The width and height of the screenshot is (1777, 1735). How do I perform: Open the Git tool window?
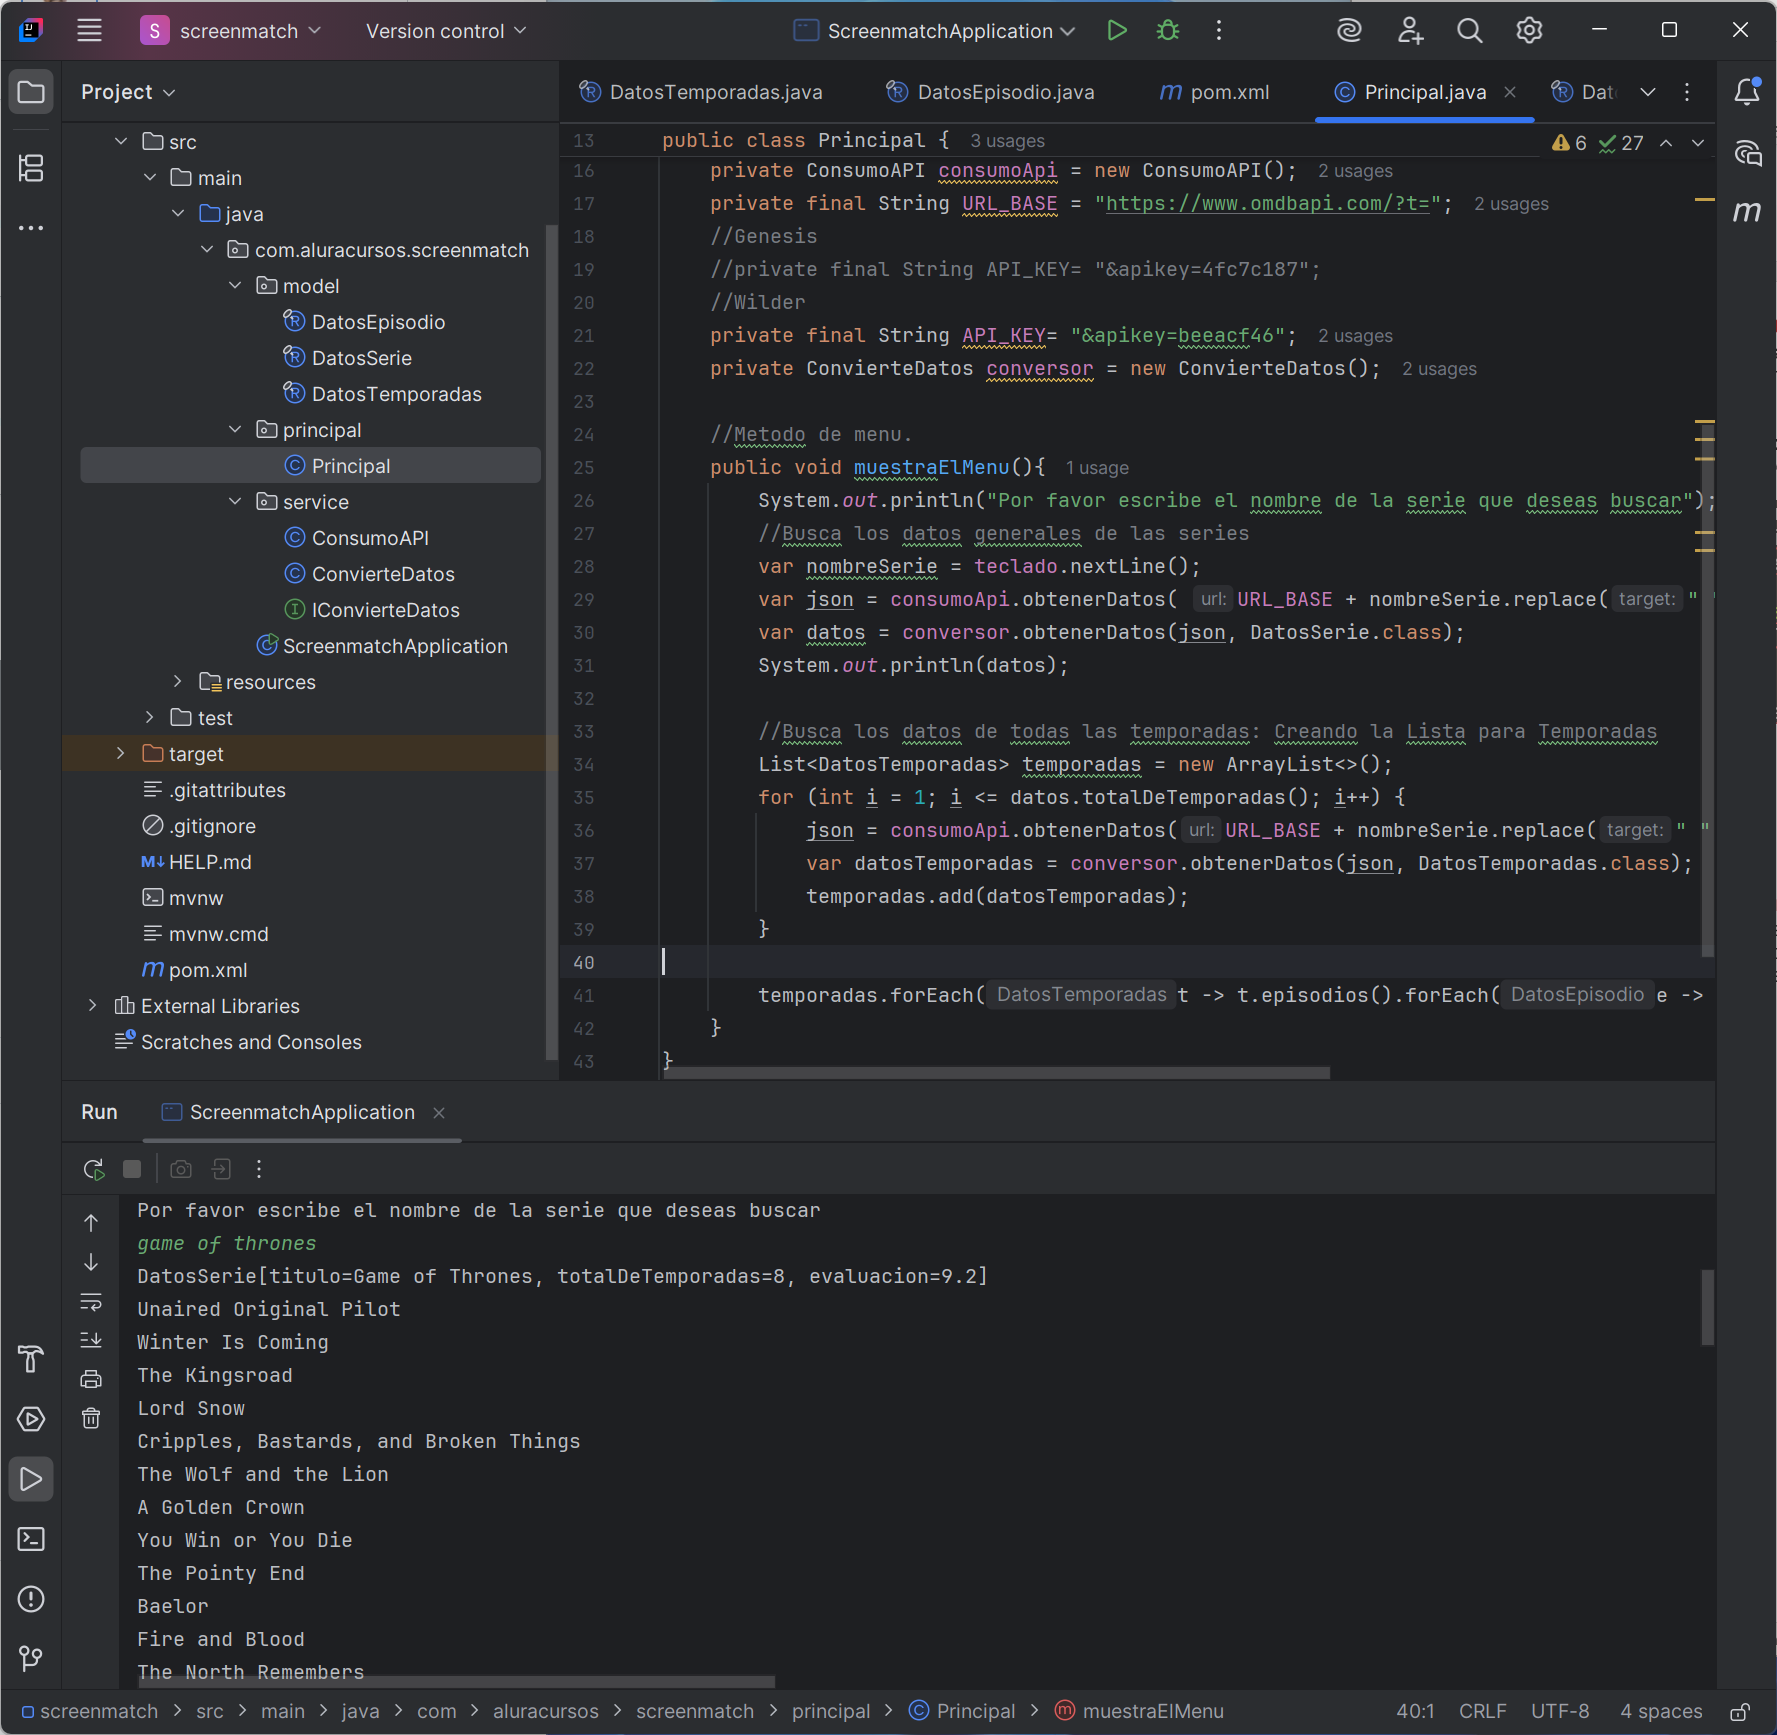31,1659
